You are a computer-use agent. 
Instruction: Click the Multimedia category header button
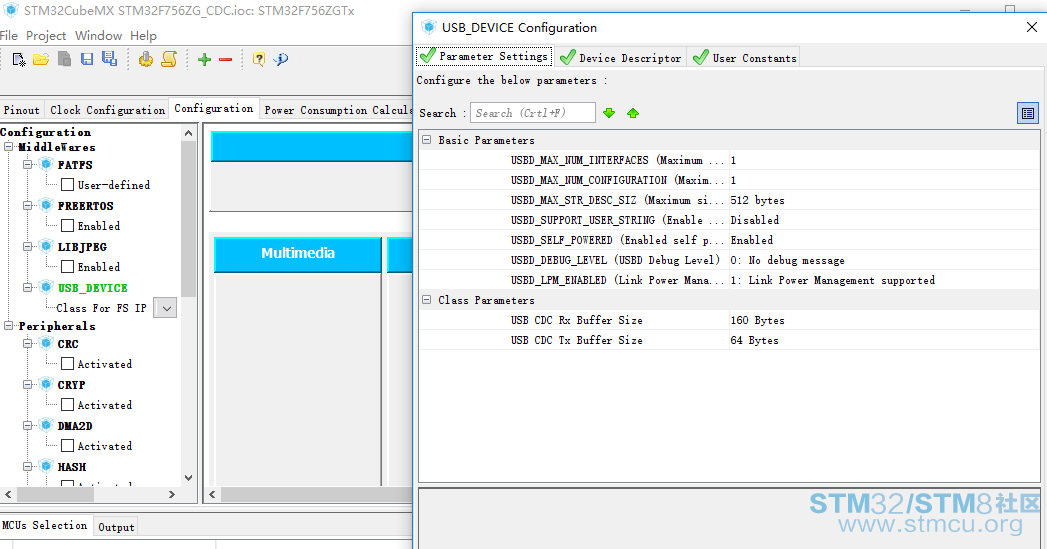coord(298,254)
